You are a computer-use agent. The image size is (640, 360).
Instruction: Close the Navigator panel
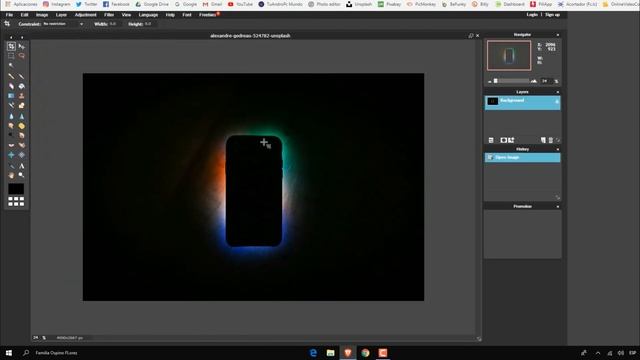[x=558, y=35]
